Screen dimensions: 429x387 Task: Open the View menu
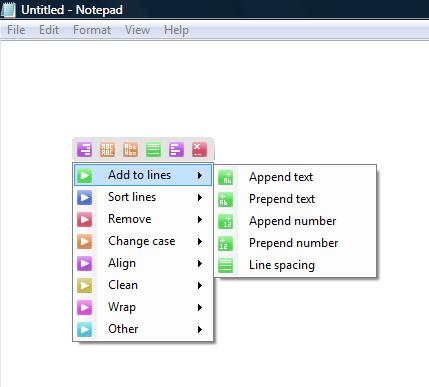click(x=137, y=30)
